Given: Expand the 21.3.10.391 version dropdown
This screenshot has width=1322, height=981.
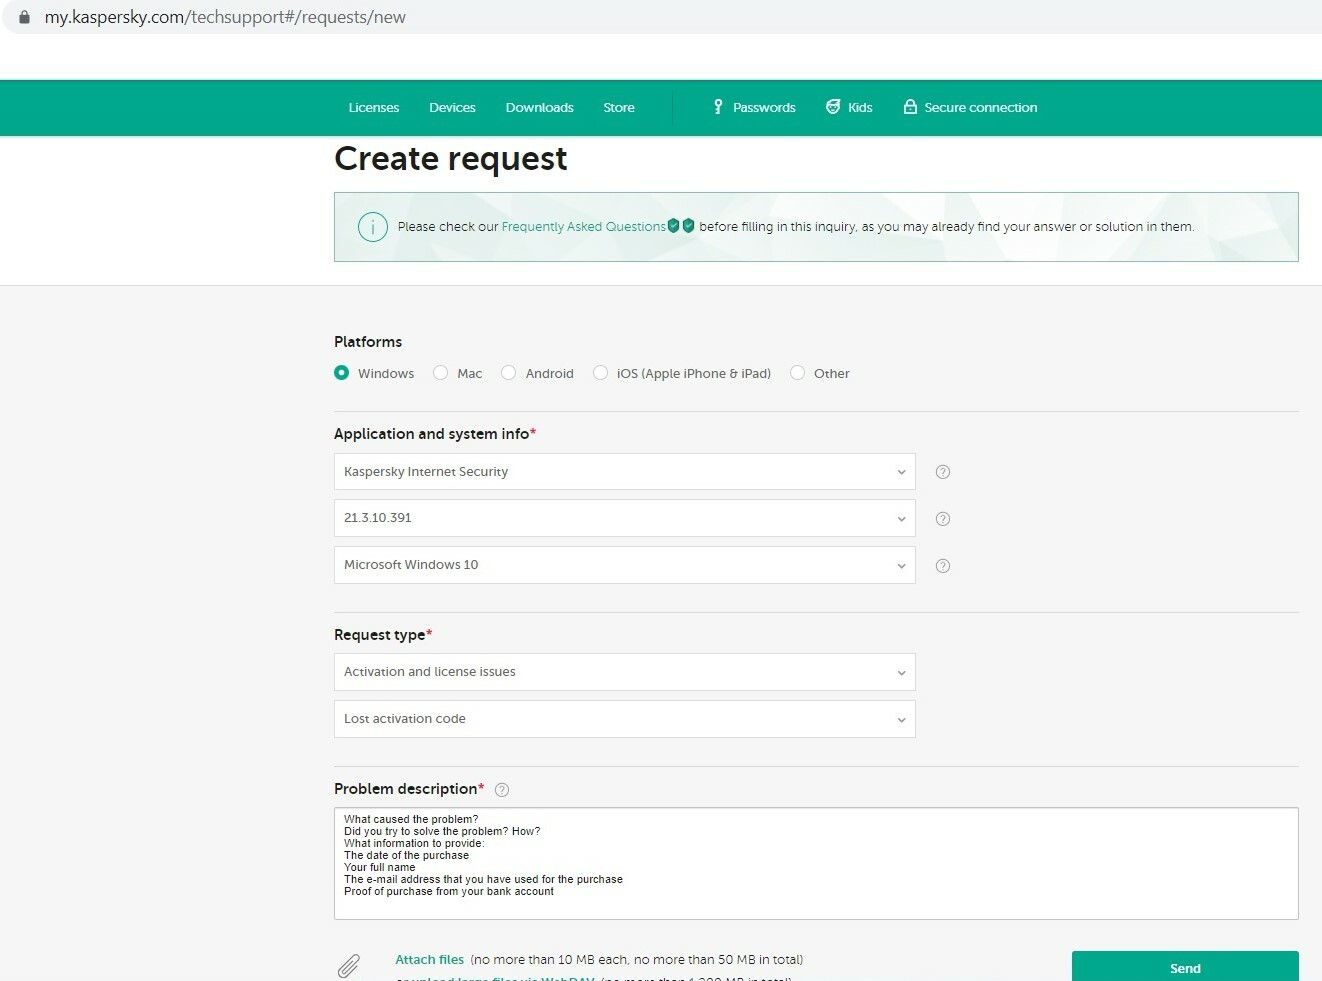Looking at the screenshot, I should point(624,518).
